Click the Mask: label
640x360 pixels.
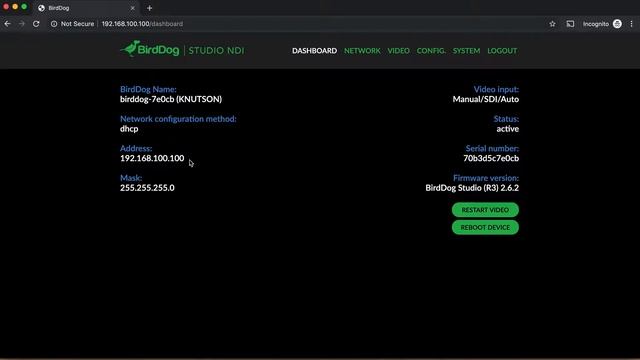pos(131,178)
